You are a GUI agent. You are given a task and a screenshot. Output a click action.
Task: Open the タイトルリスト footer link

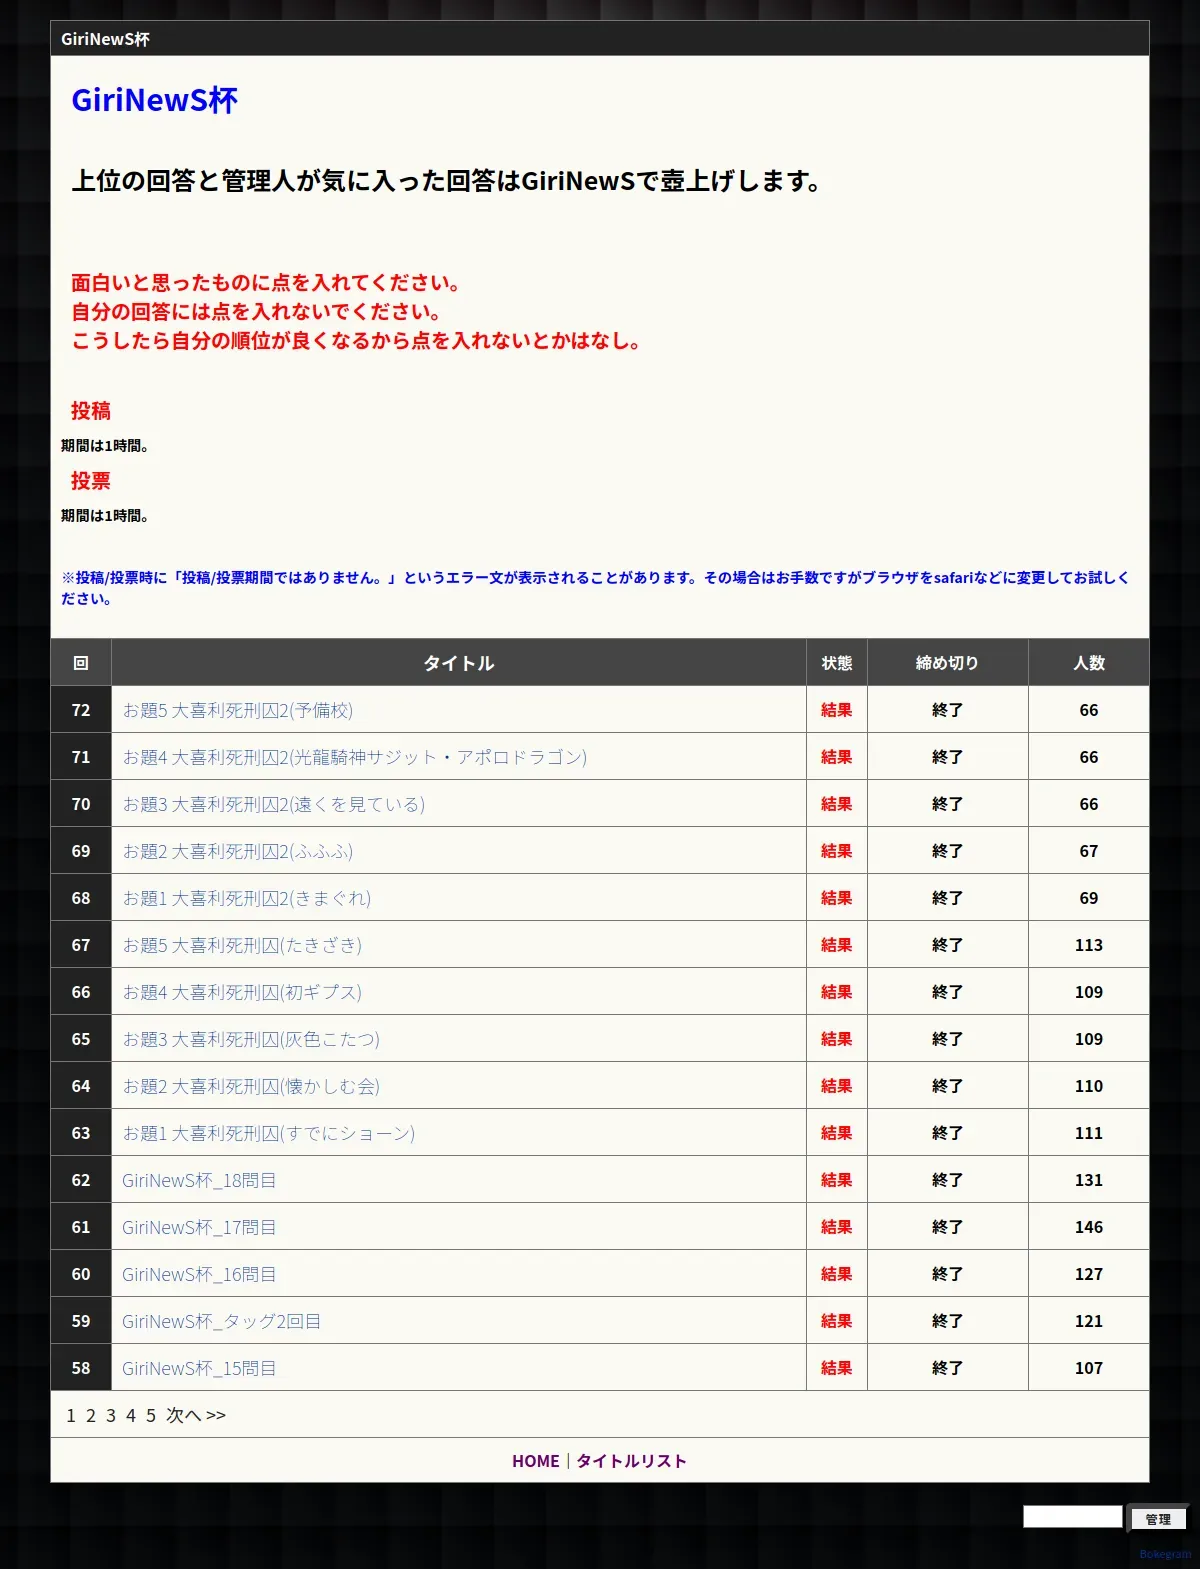coord(632,1461)
